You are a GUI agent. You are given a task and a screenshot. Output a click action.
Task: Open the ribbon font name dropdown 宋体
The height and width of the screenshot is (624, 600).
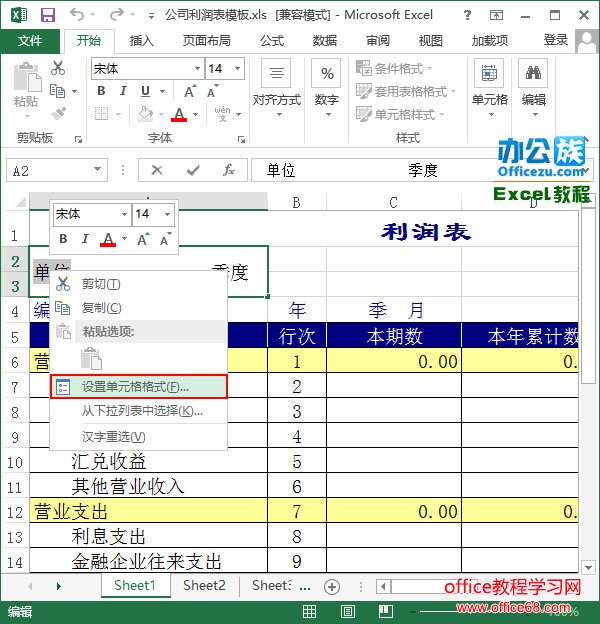[x=197, y=68]
